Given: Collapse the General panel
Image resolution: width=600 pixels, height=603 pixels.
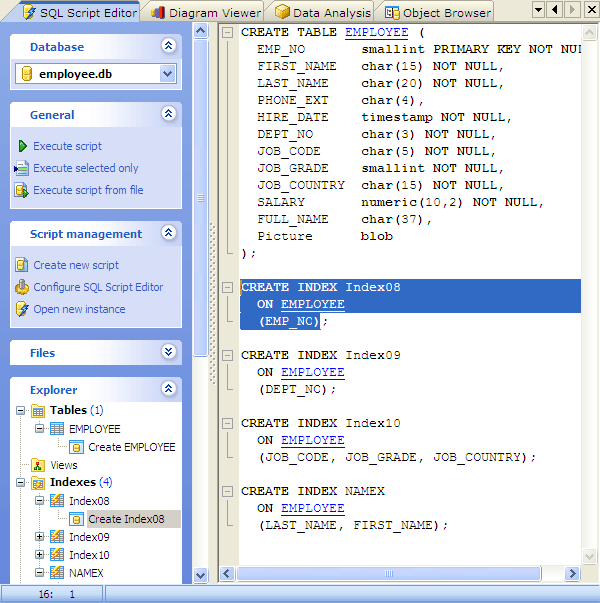Looking at the screenshot, I should click(x=168, y=114).
